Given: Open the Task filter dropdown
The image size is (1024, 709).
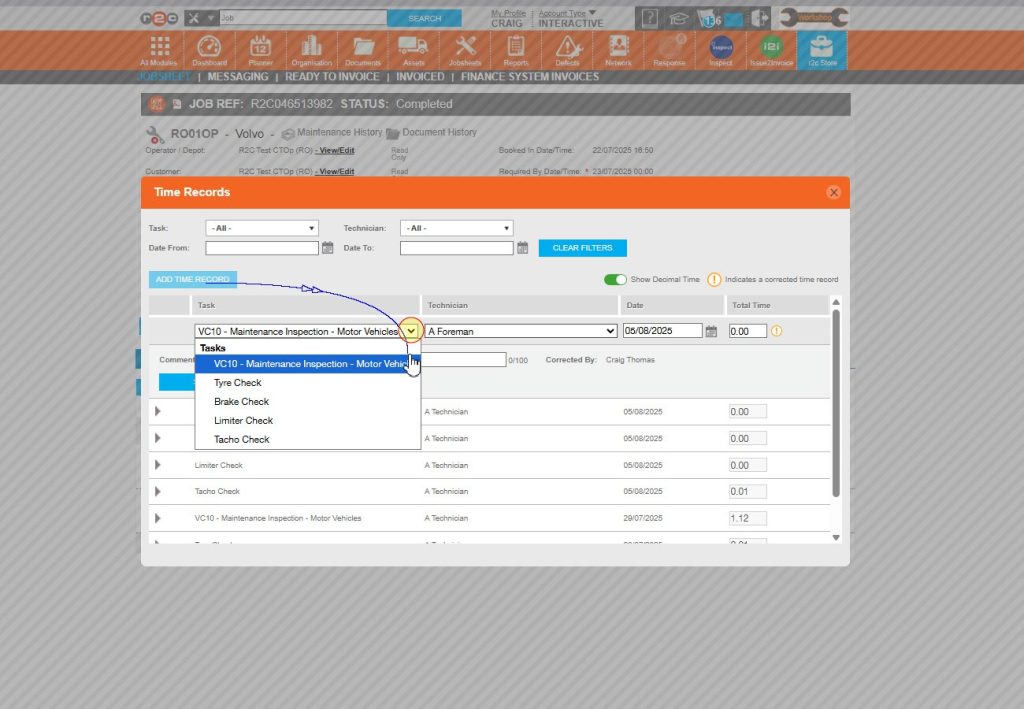Looking at the screenshot, I should click(262, 228).
